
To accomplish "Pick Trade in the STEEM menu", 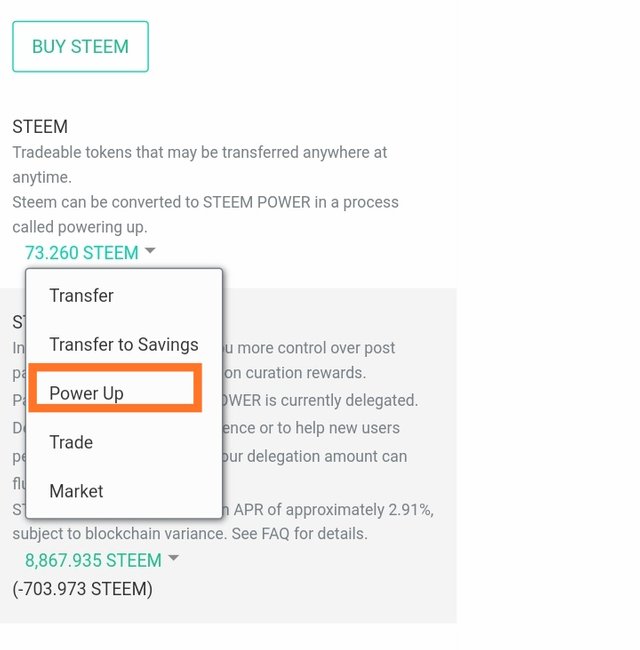I will 71,442.
